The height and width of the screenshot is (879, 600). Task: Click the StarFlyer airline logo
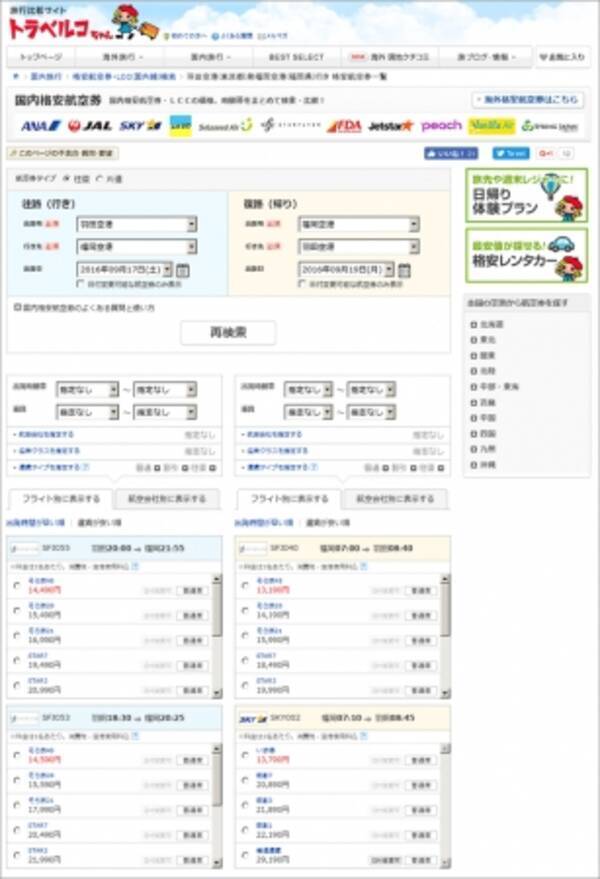pyautogui.click(x=290, y=125)
